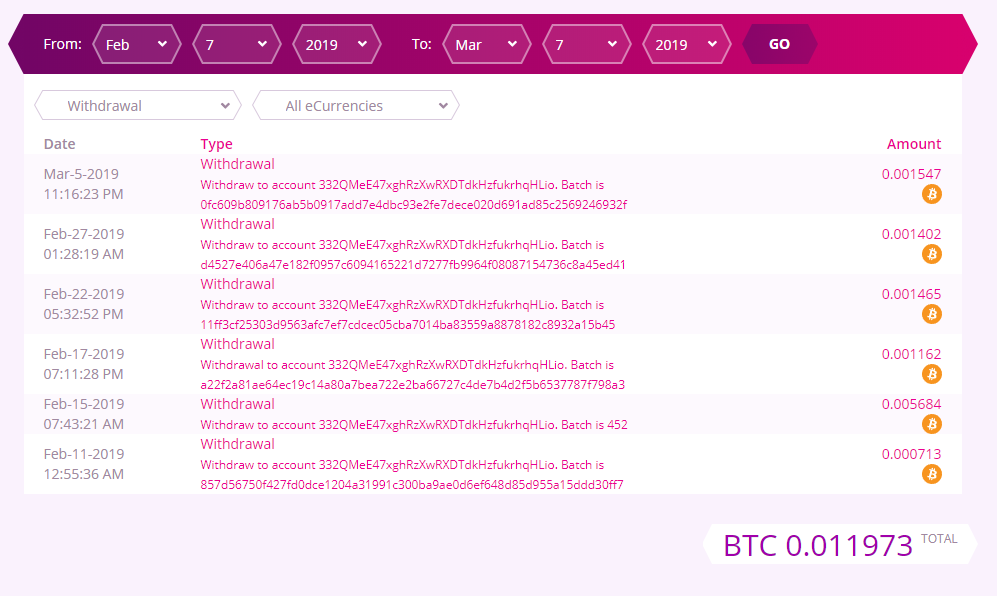Select the Mar-5-2019 withdrawal batch description
The height and width of the screenshot is (596, 997).
click(x=413, y=195)
